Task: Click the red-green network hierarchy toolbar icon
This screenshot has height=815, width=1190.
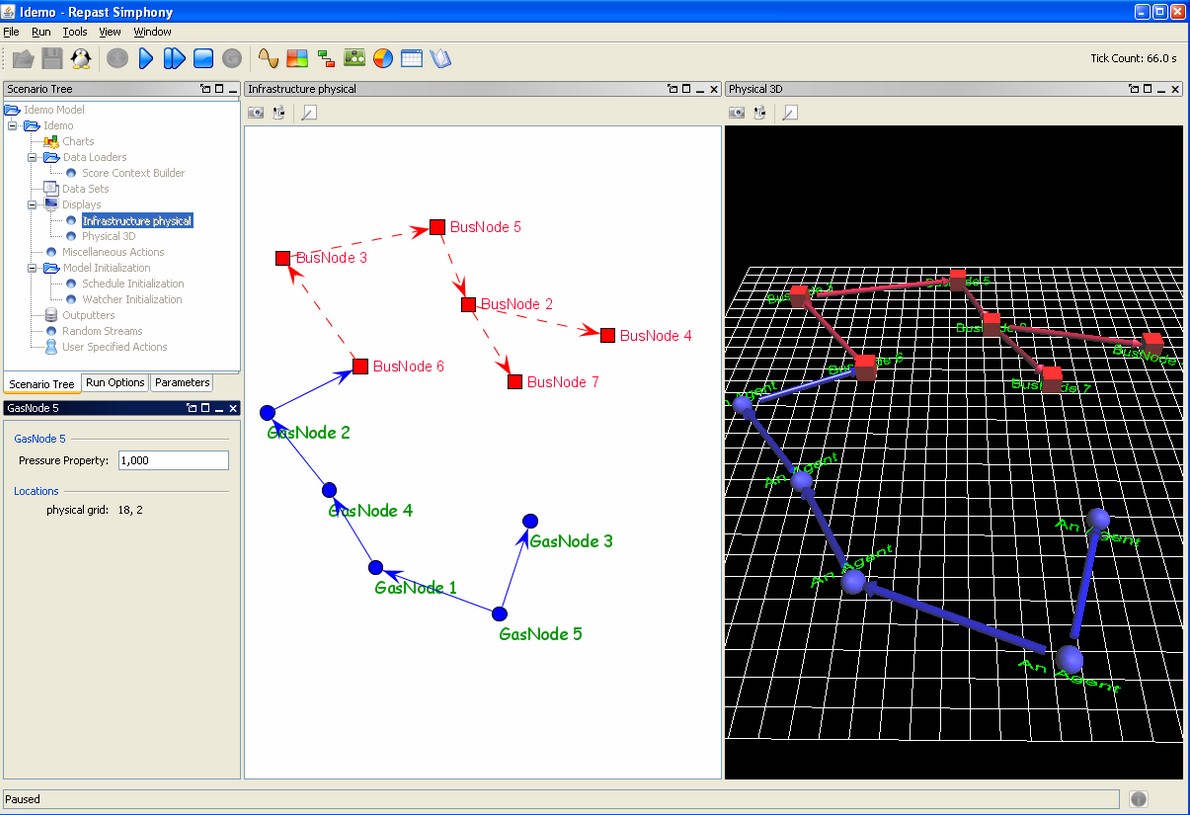Action: [326, 59]
